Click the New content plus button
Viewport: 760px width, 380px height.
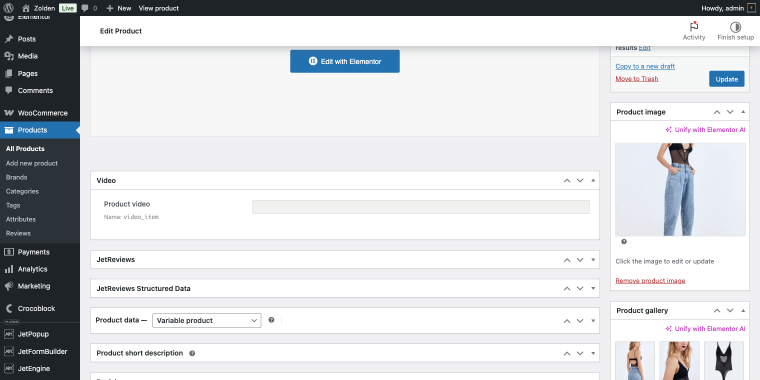pyautogui.click(x=119, y=8)
